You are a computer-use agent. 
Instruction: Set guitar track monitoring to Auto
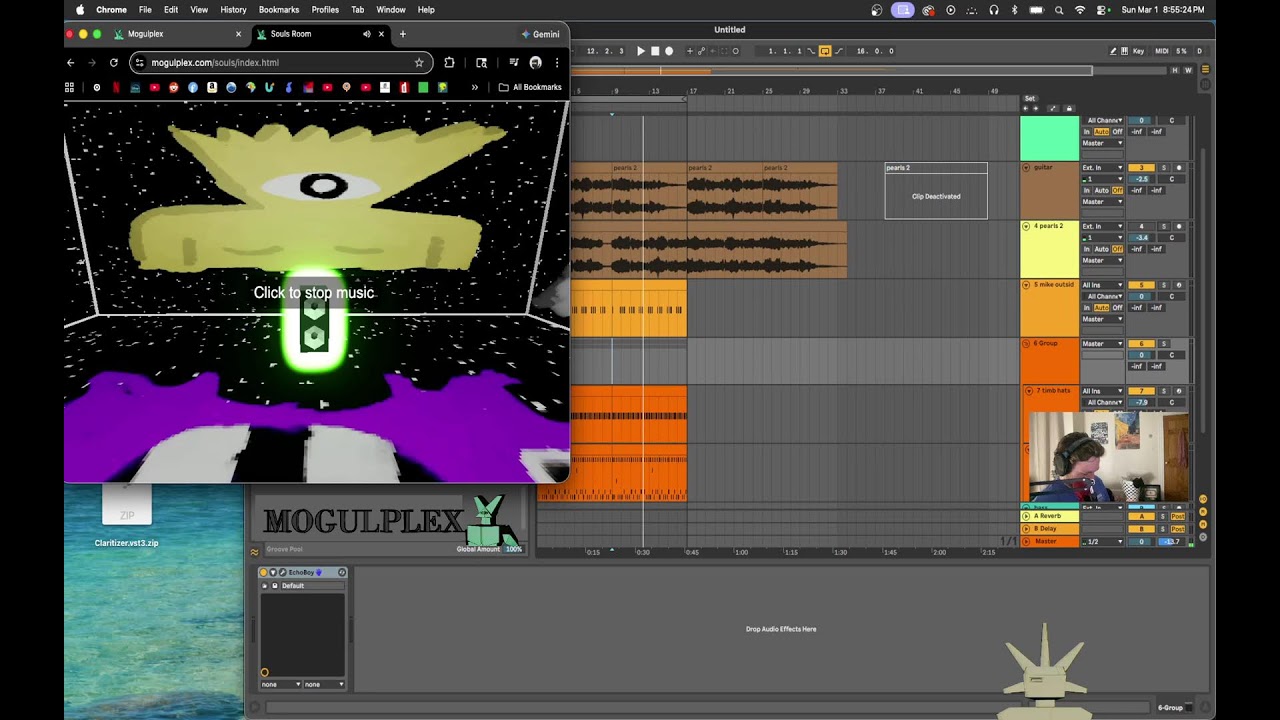[1102, 190]
